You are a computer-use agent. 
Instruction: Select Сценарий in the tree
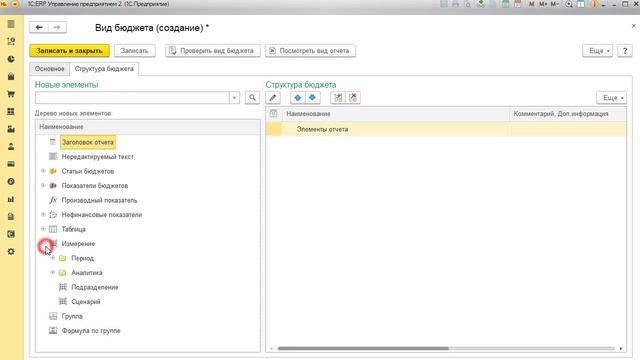click(x=86, y=302)
